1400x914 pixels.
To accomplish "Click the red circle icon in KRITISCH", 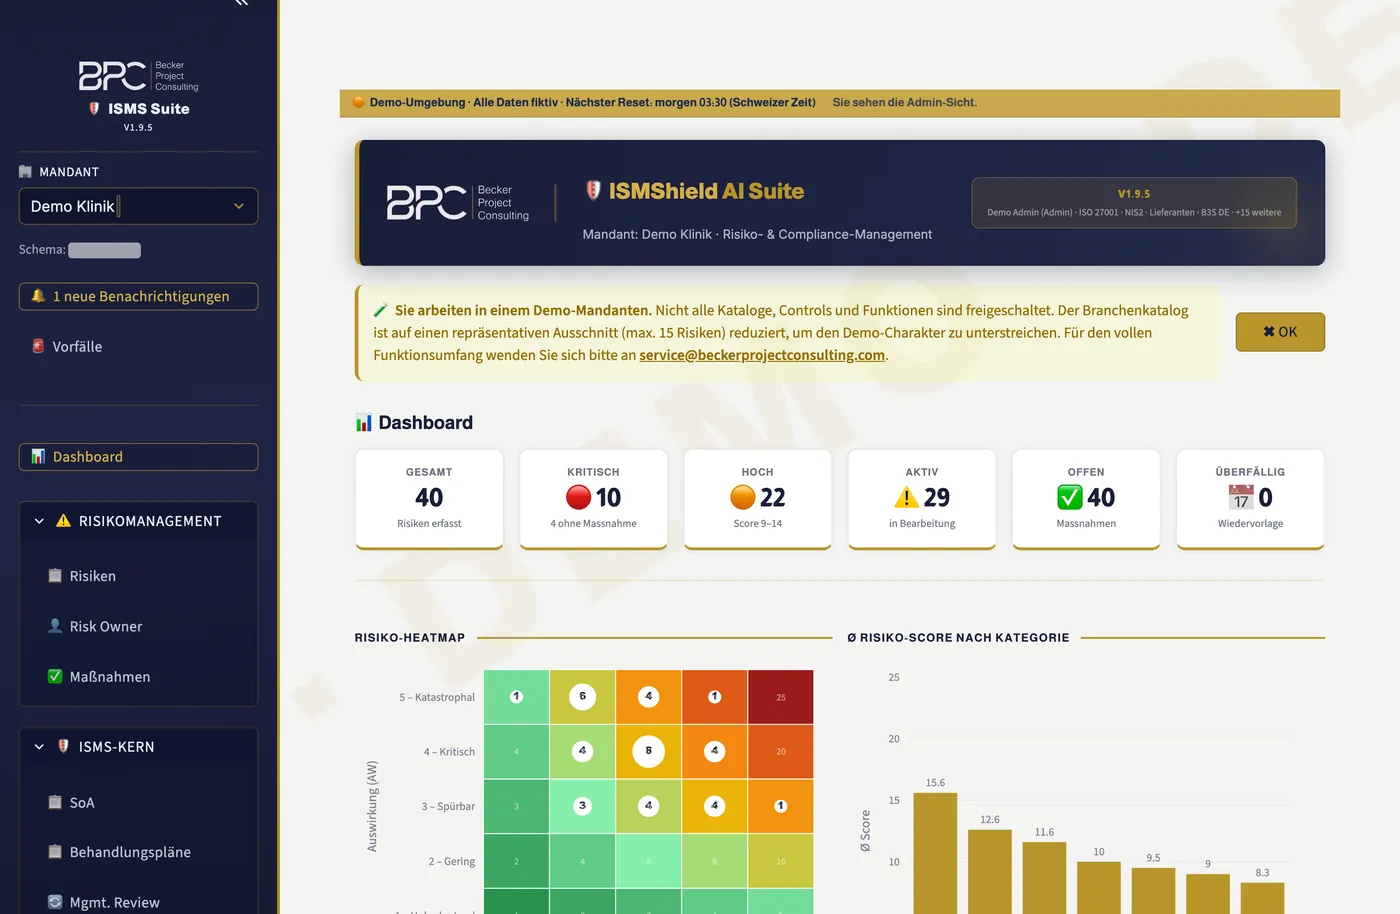I will [578, 497].
